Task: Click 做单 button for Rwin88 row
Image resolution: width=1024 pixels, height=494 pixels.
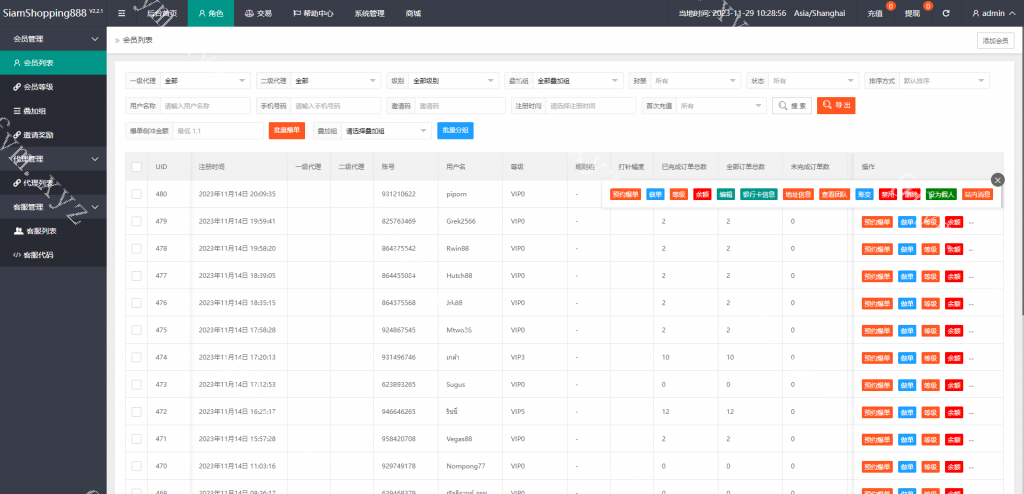Action: coord(907,249)
